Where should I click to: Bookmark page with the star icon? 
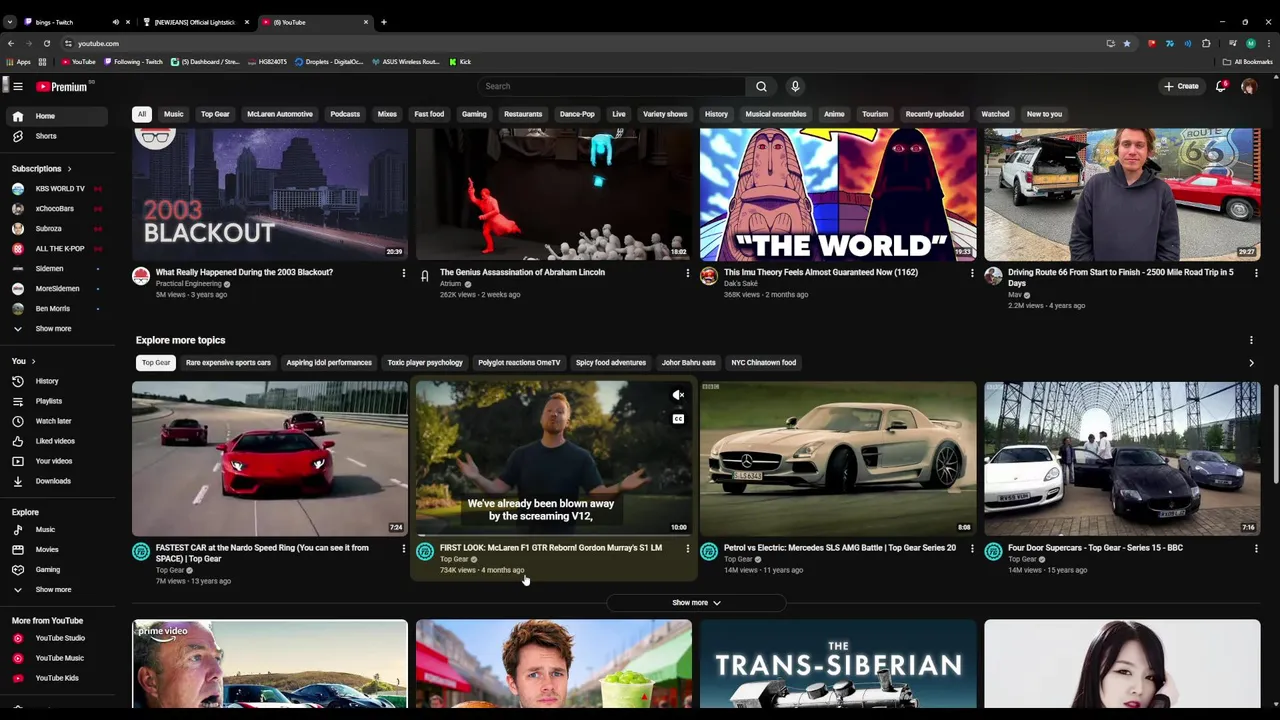[x=1127, y=44]
